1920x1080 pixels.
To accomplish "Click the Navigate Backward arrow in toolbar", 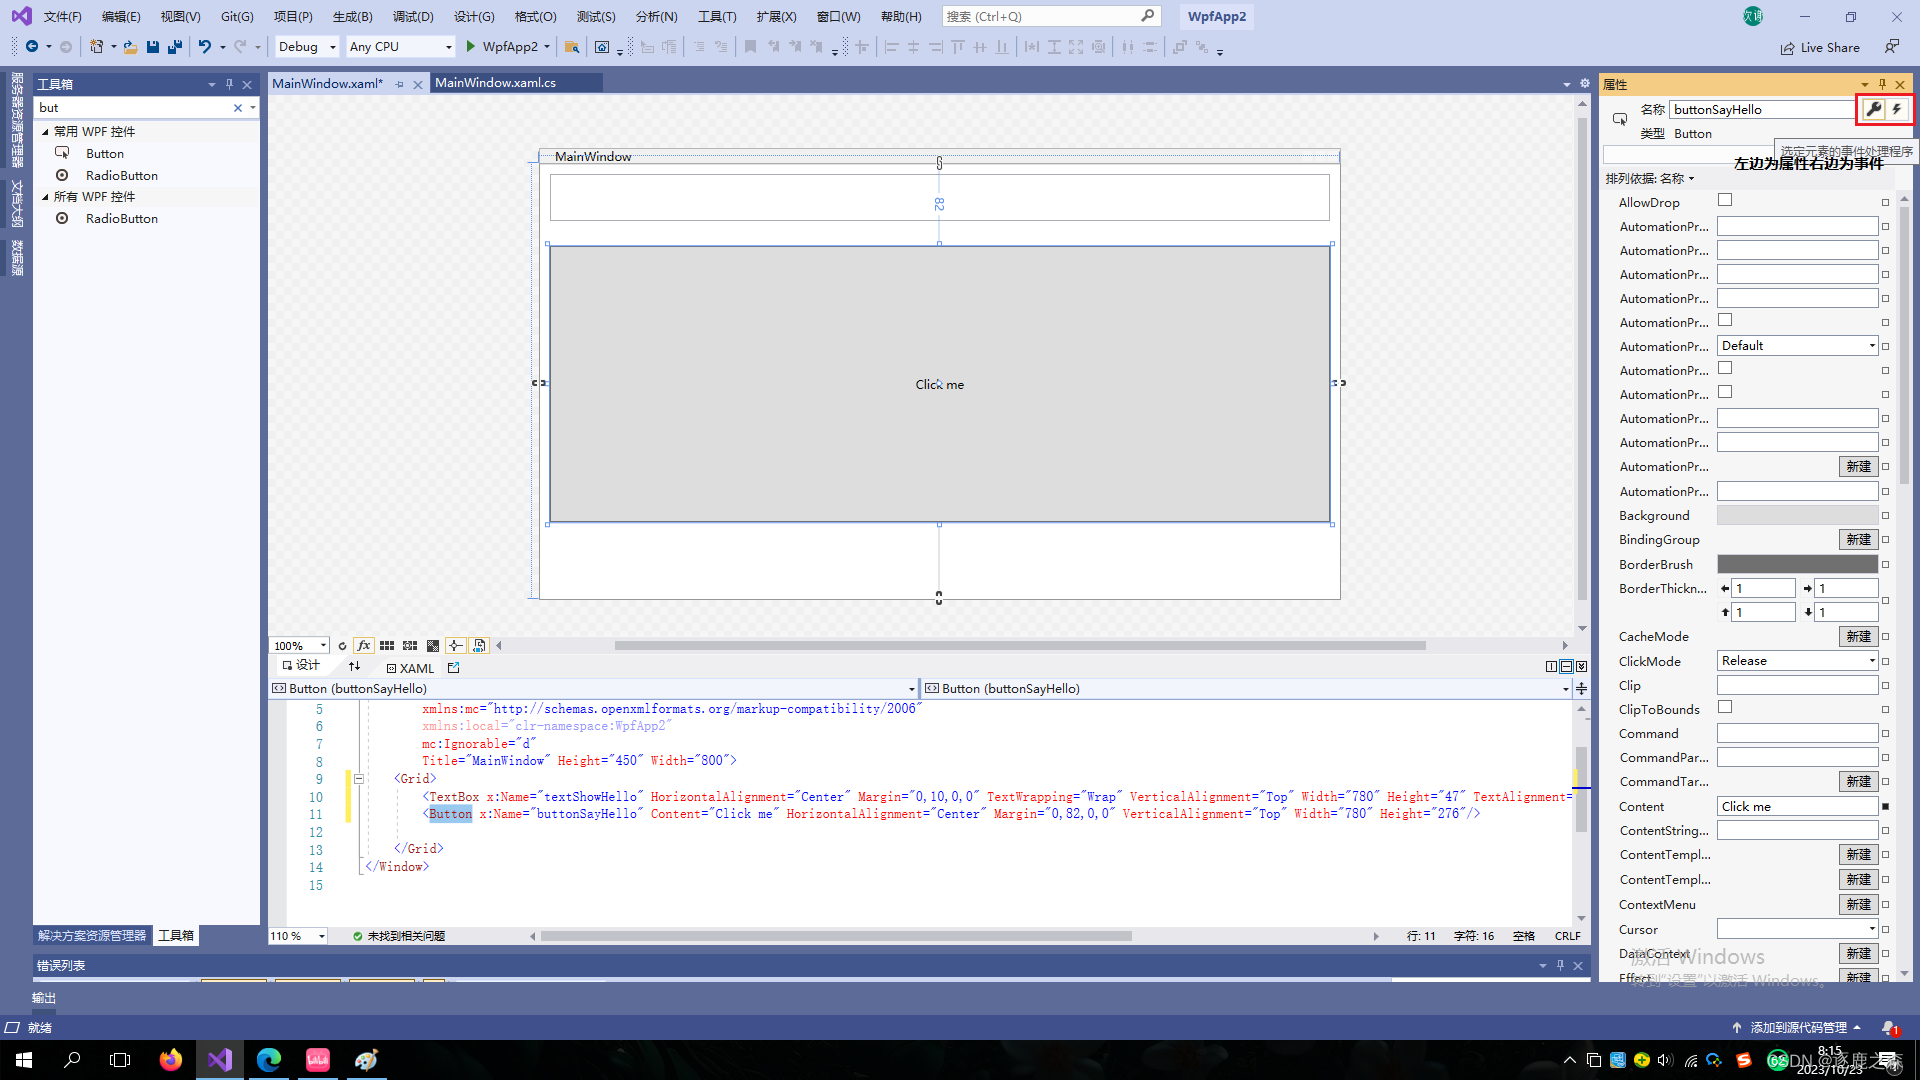I will pyautogui.click(x=32, y=46).
